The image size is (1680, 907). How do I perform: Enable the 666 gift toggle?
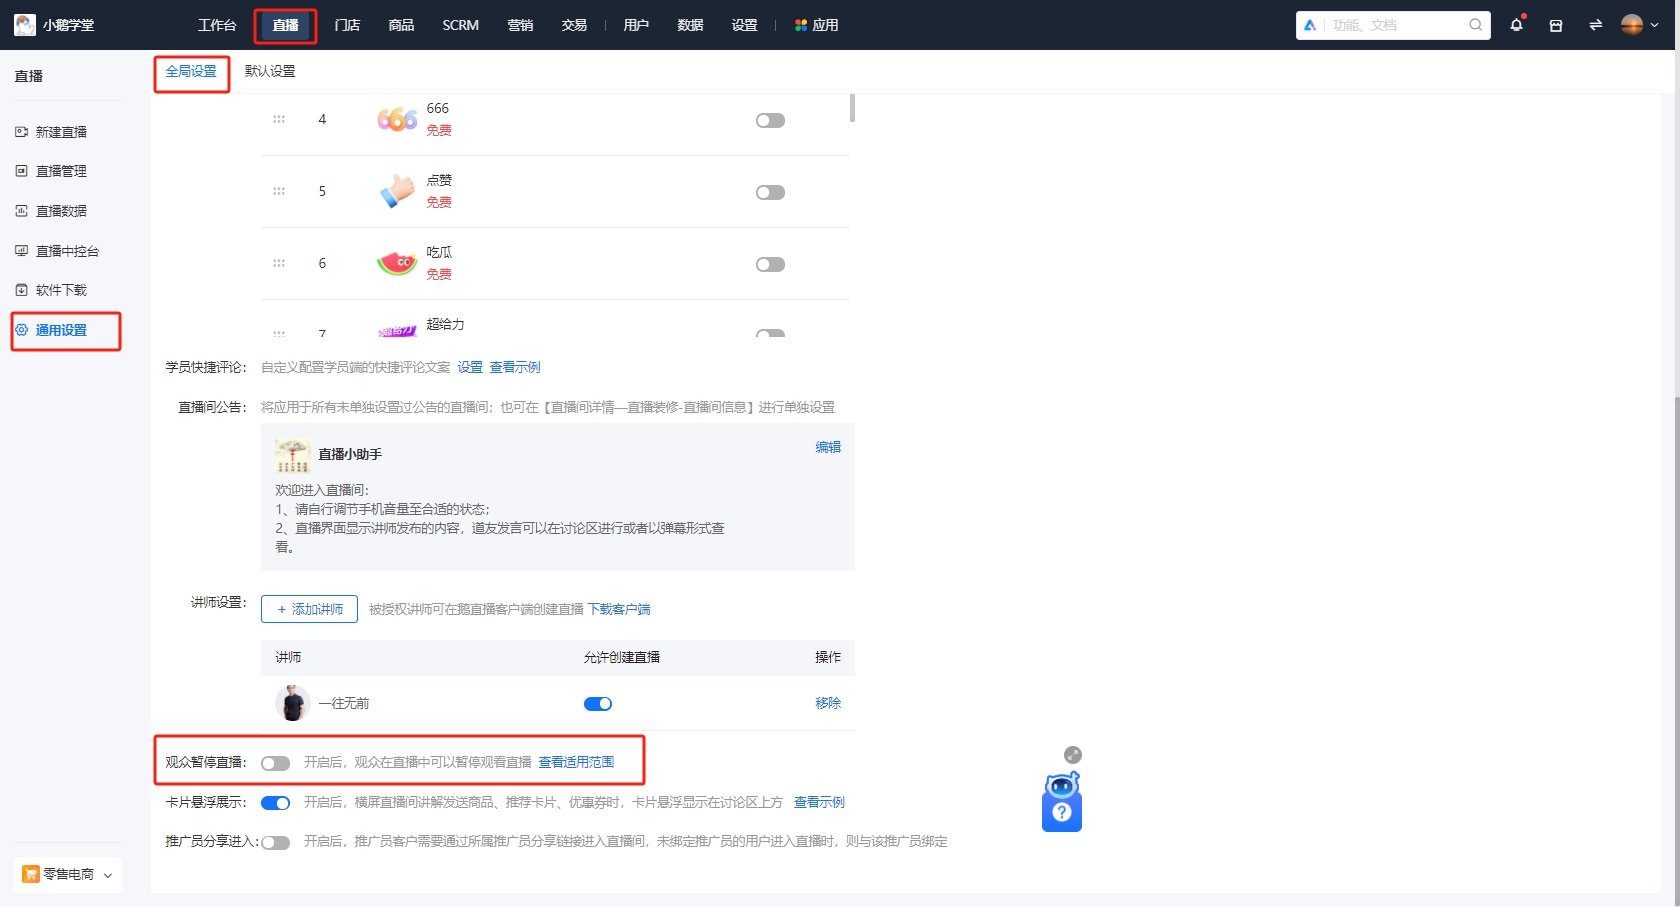coord(770,120)
